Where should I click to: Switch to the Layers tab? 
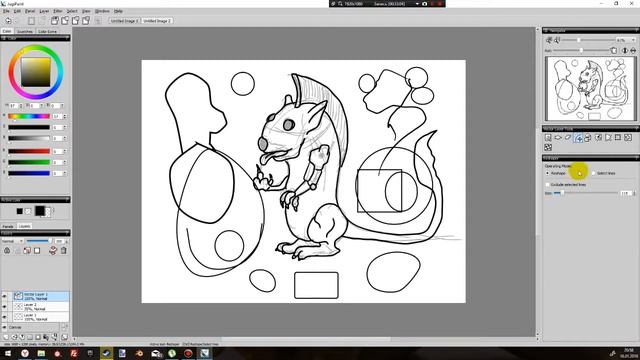click(x=24, y=226)
